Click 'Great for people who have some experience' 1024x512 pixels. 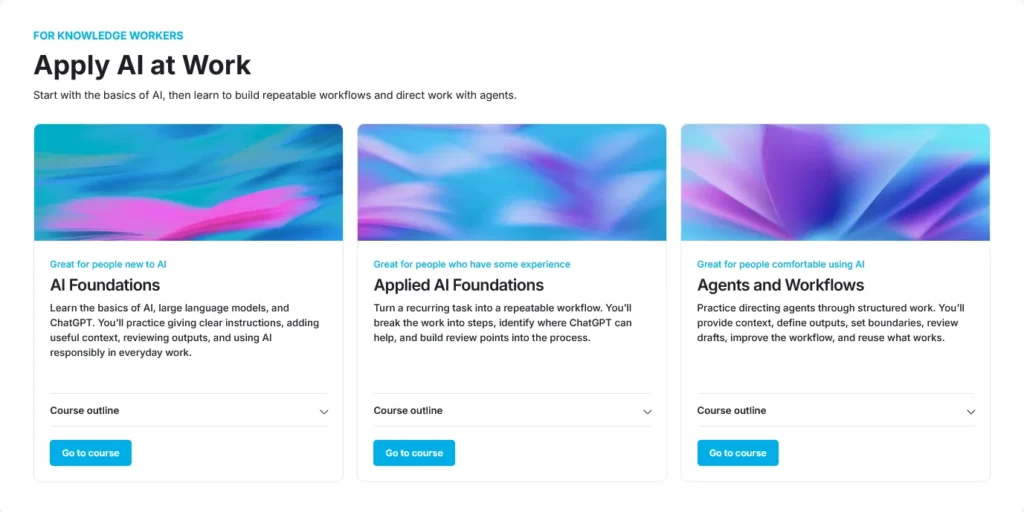[x=472, y=264]
